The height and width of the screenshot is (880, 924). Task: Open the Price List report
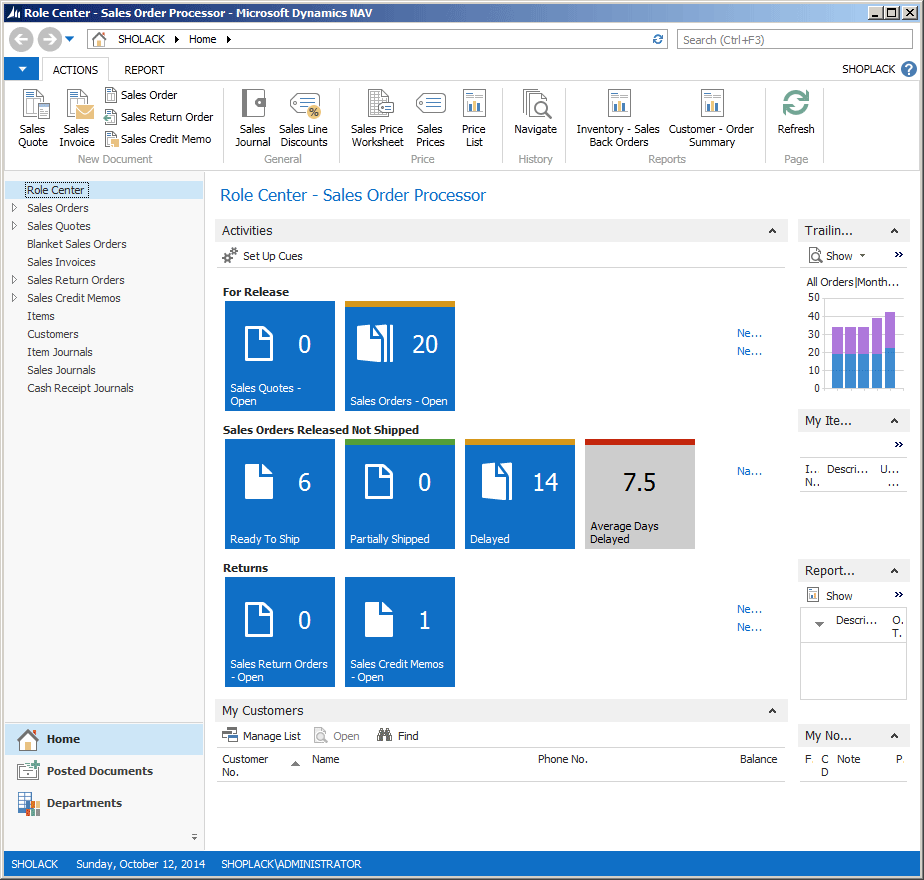tap(474, 118)
